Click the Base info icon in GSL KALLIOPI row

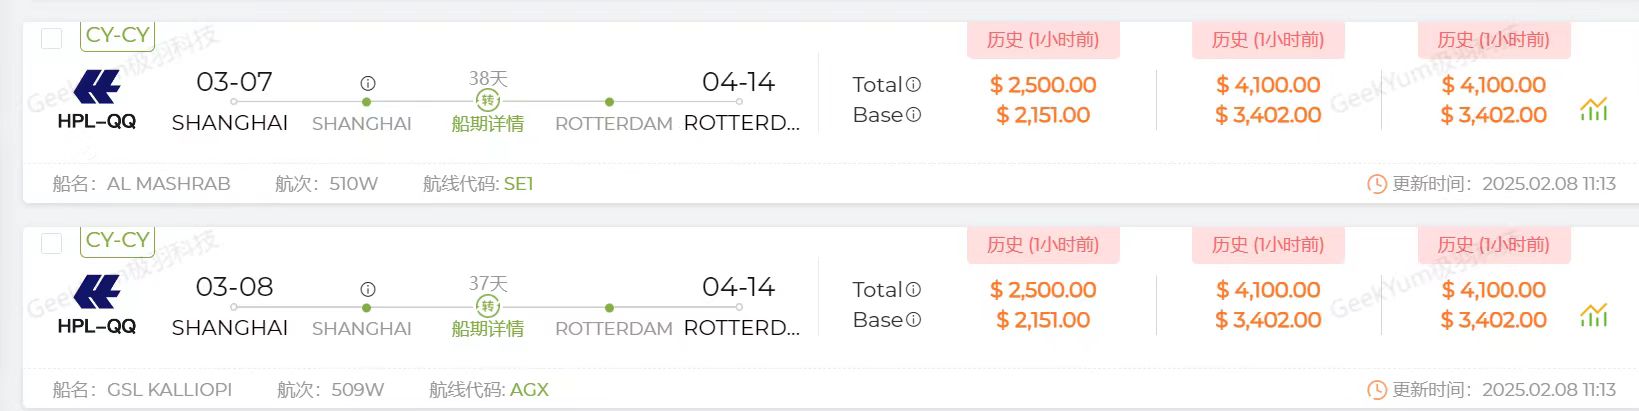(x=913, y=320)
